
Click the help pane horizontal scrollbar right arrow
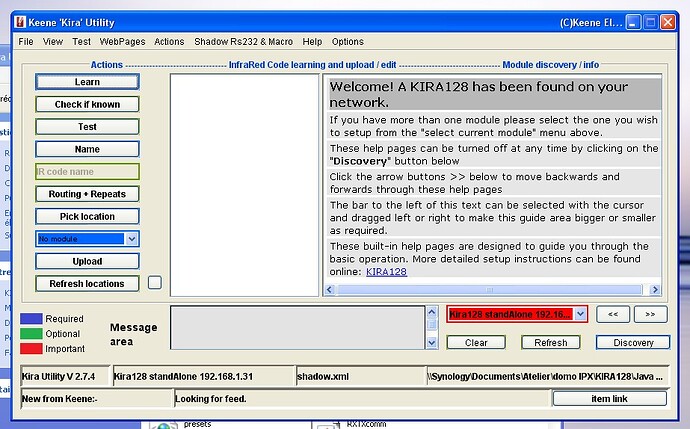tap(655, 290)
